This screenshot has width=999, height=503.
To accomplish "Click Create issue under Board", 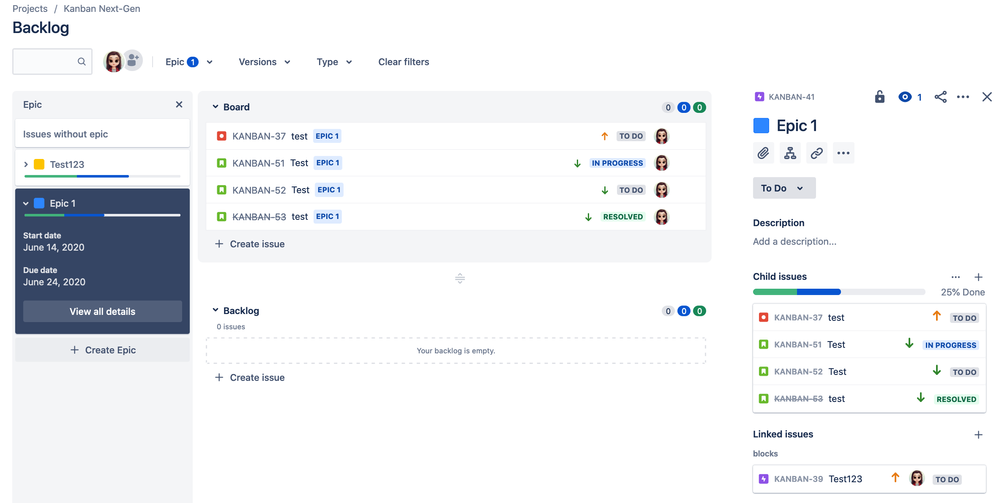I will click(250, 244).
